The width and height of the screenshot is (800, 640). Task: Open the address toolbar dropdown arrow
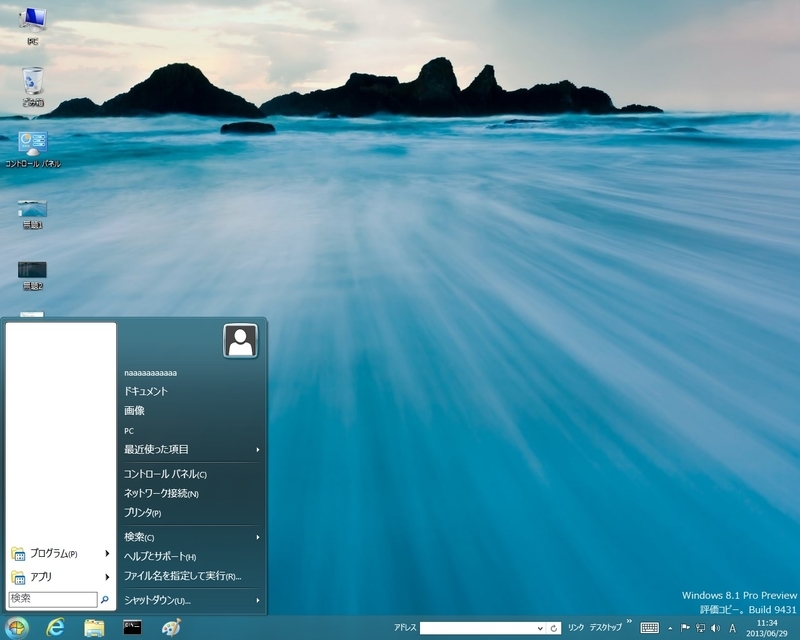(x=540, y=628)
